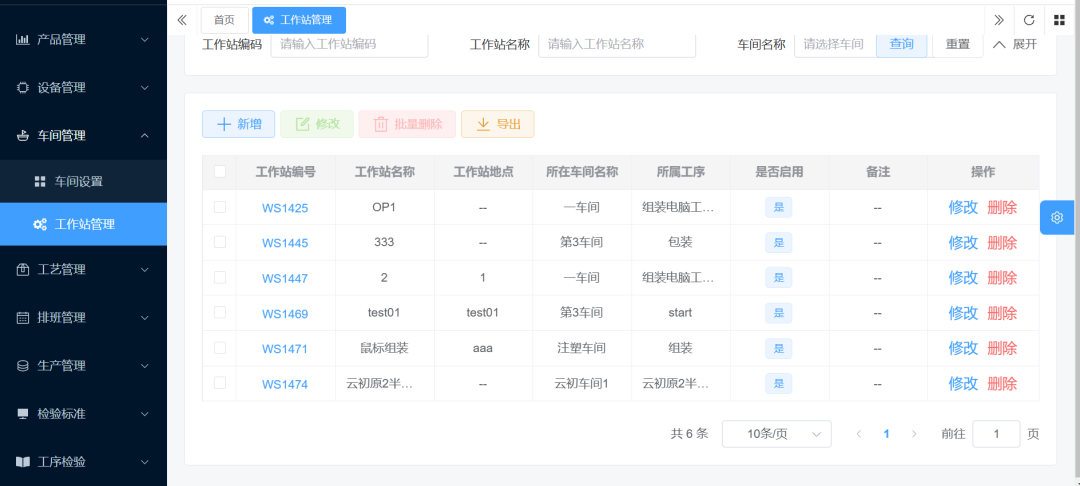
Task: Toggle the select-all checkbox in table header
Action: pyautogui.click(x=220, y=172)
